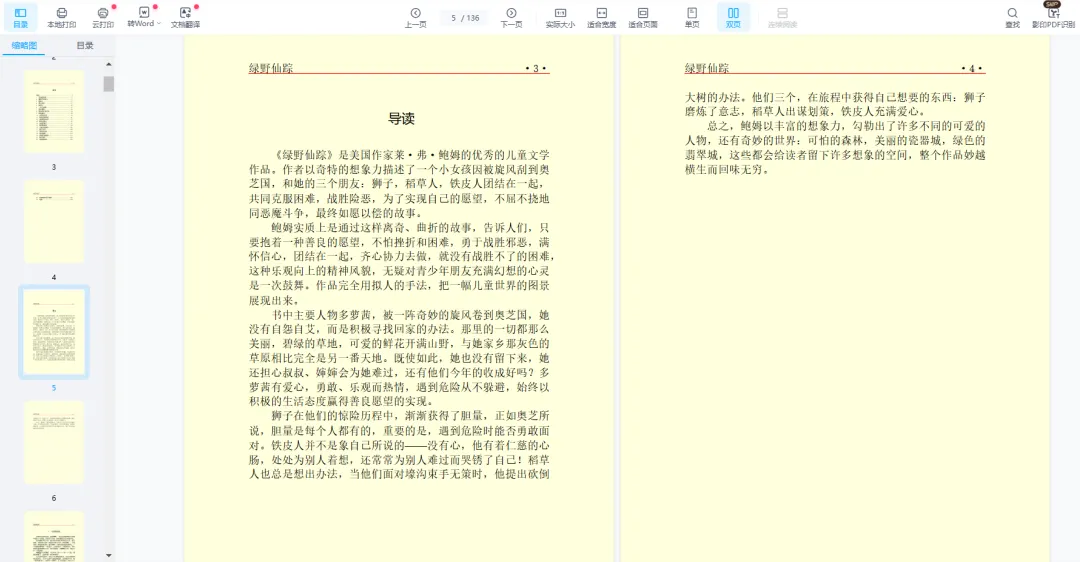Image resolution: width=1080 pixels, height=562 pixels.
Task: Choose 适合宽度 fit width view
Action: [x=601, y=17]
